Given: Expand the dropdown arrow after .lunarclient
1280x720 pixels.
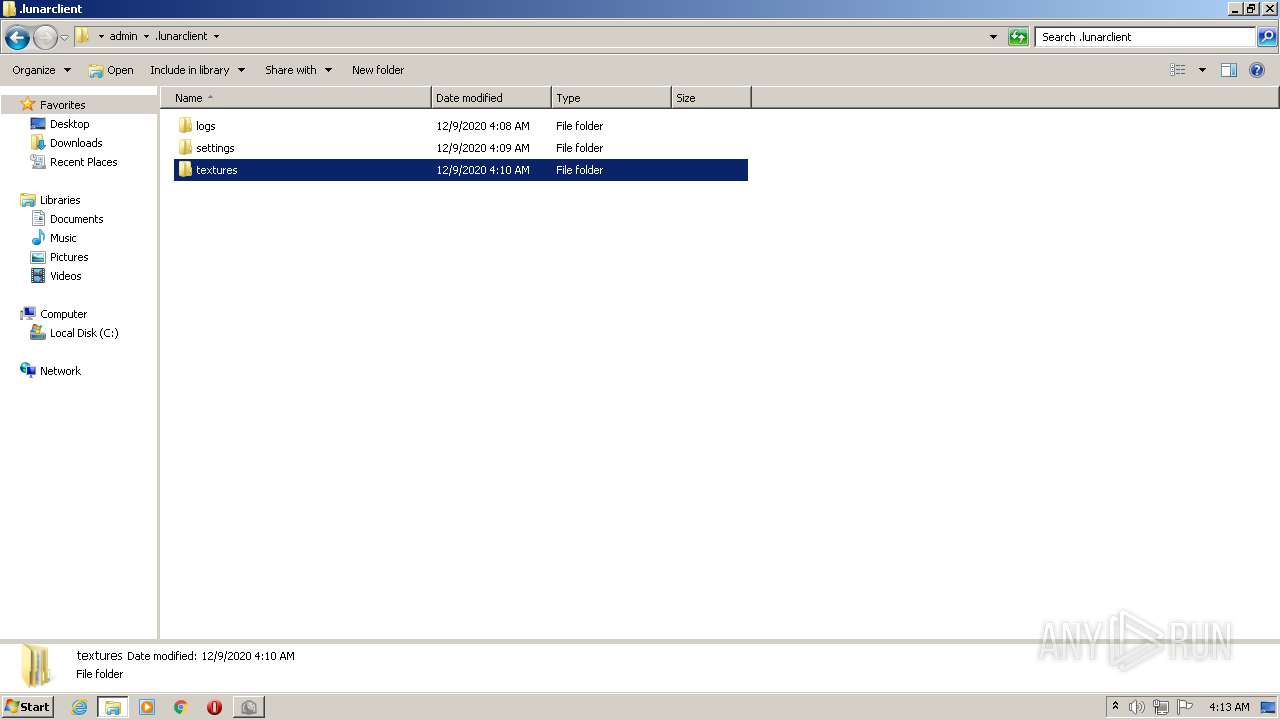Looking at the screenshot, I should coord(216,36).
